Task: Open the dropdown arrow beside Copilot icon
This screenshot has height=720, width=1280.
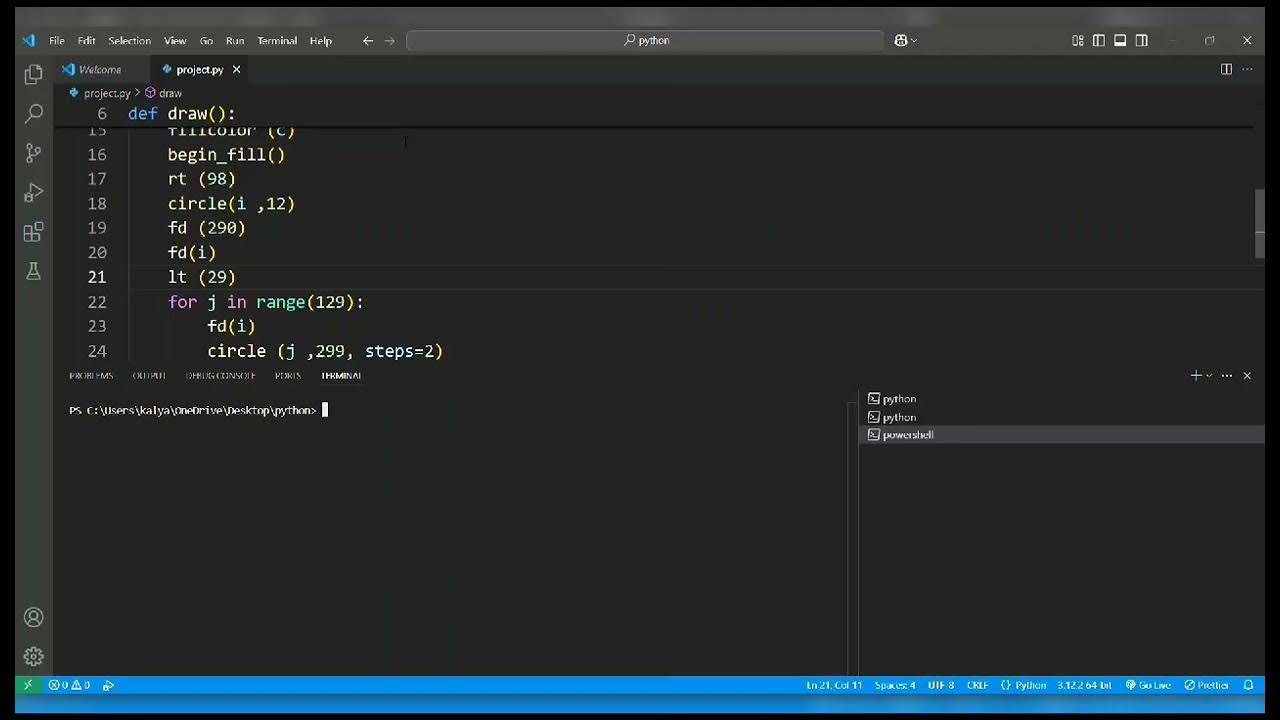Action: 914,41
